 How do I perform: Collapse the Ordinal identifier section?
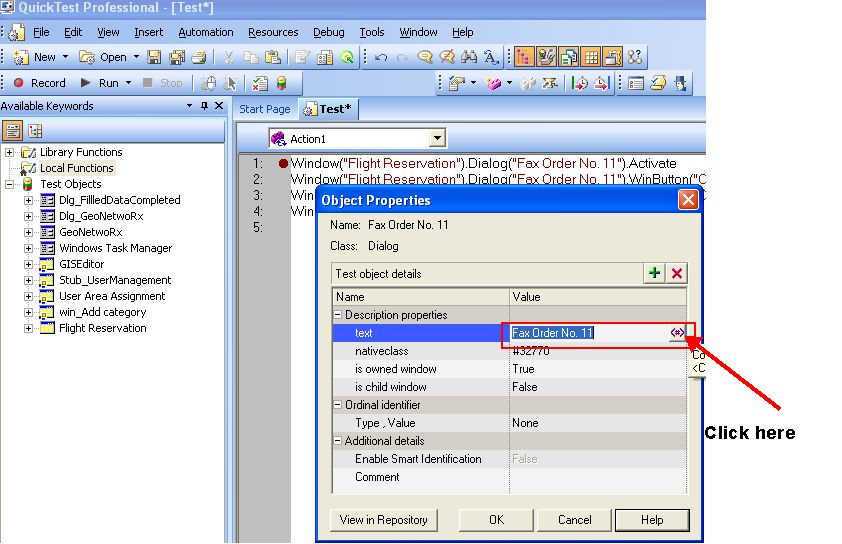point(338,404)
